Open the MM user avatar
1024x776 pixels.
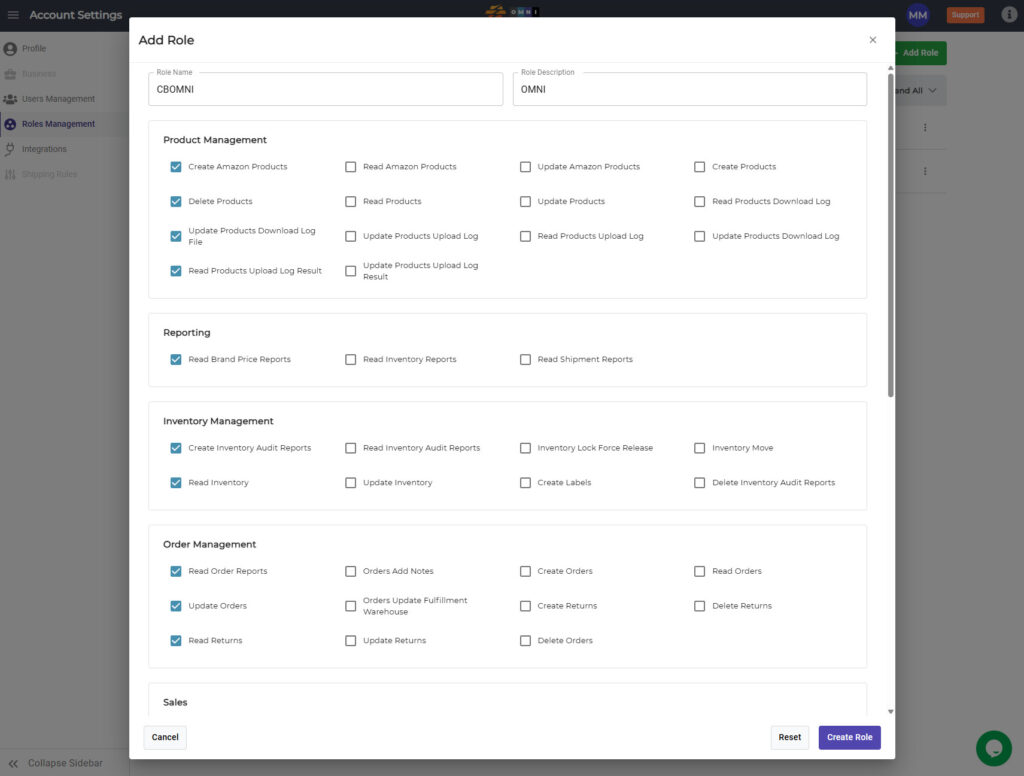[x=916, y=15]
